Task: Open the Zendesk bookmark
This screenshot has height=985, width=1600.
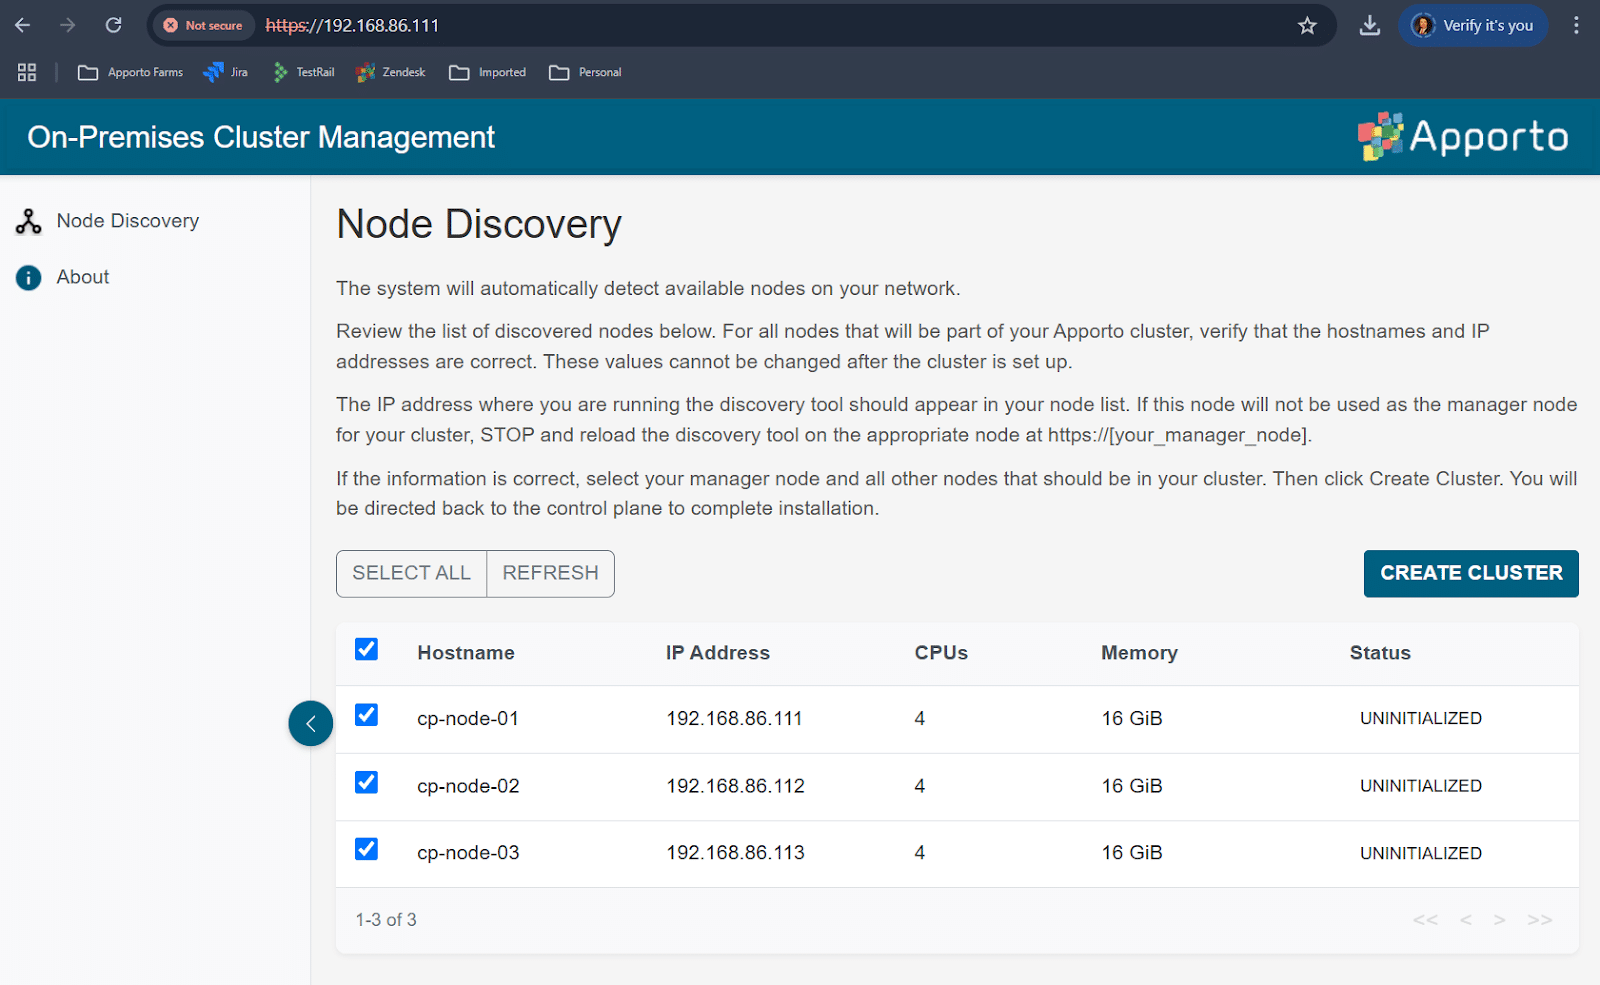Action: coord(391,72)
